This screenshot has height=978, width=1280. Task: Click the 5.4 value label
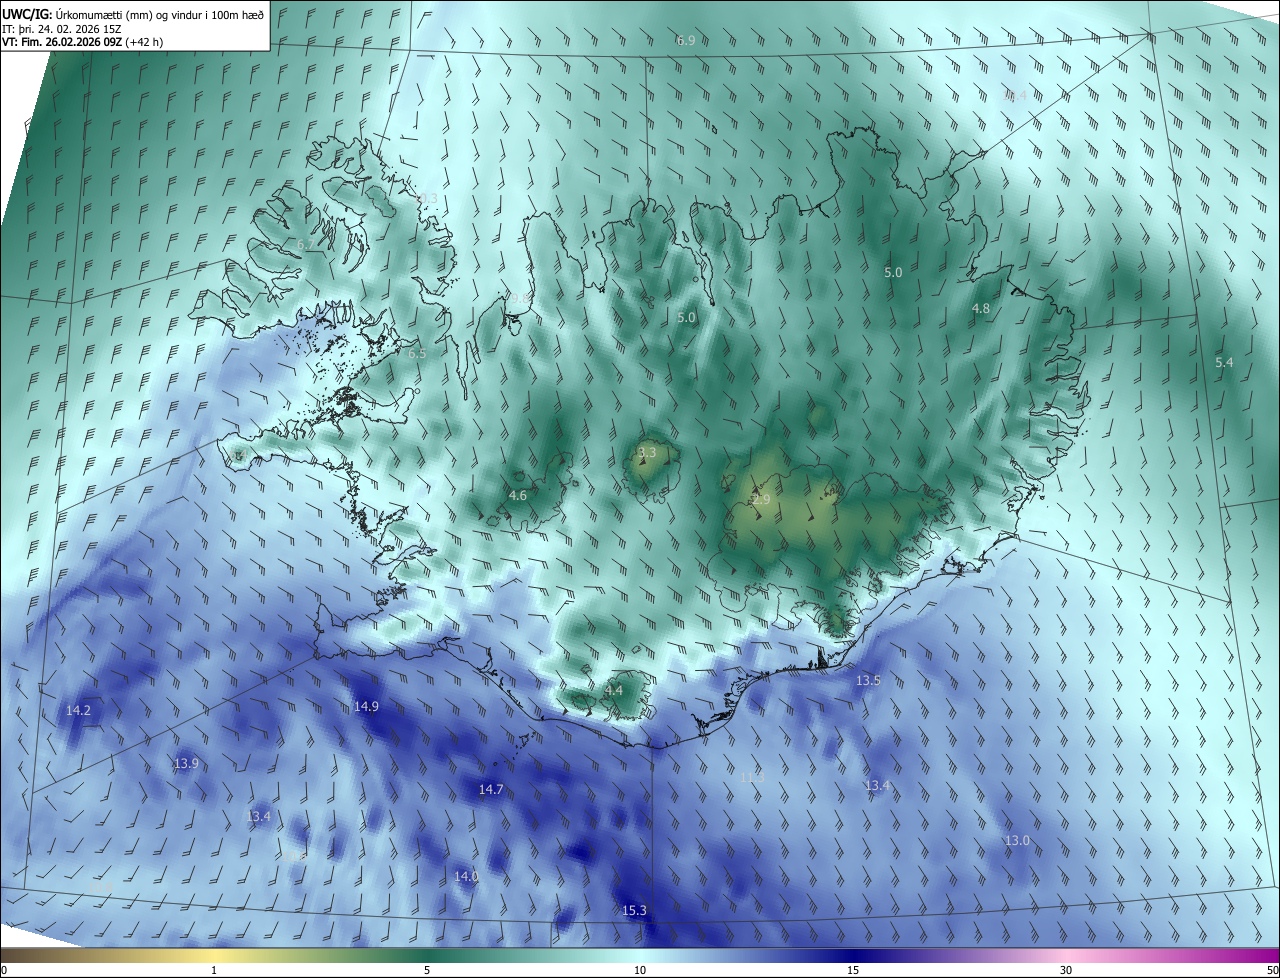[x=1224, y=362]
